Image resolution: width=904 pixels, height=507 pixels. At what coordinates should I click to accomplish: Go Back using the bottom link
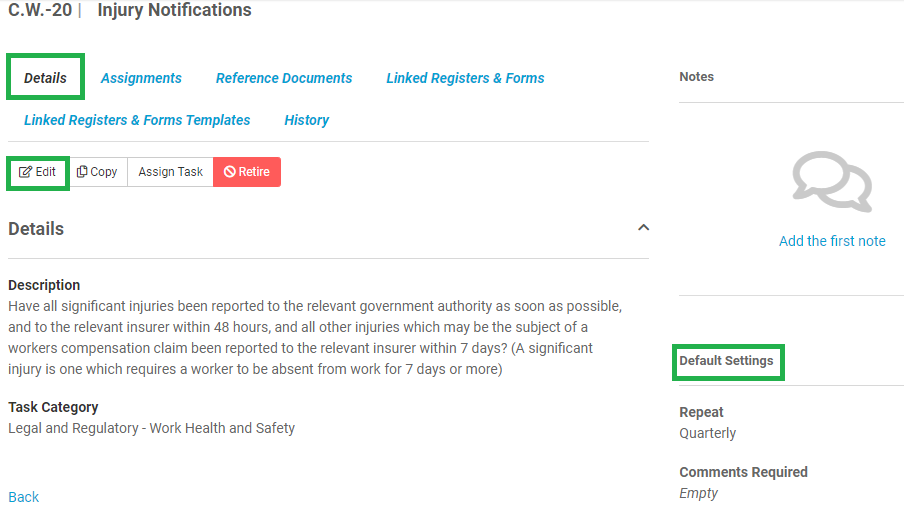tap(24, 497)
